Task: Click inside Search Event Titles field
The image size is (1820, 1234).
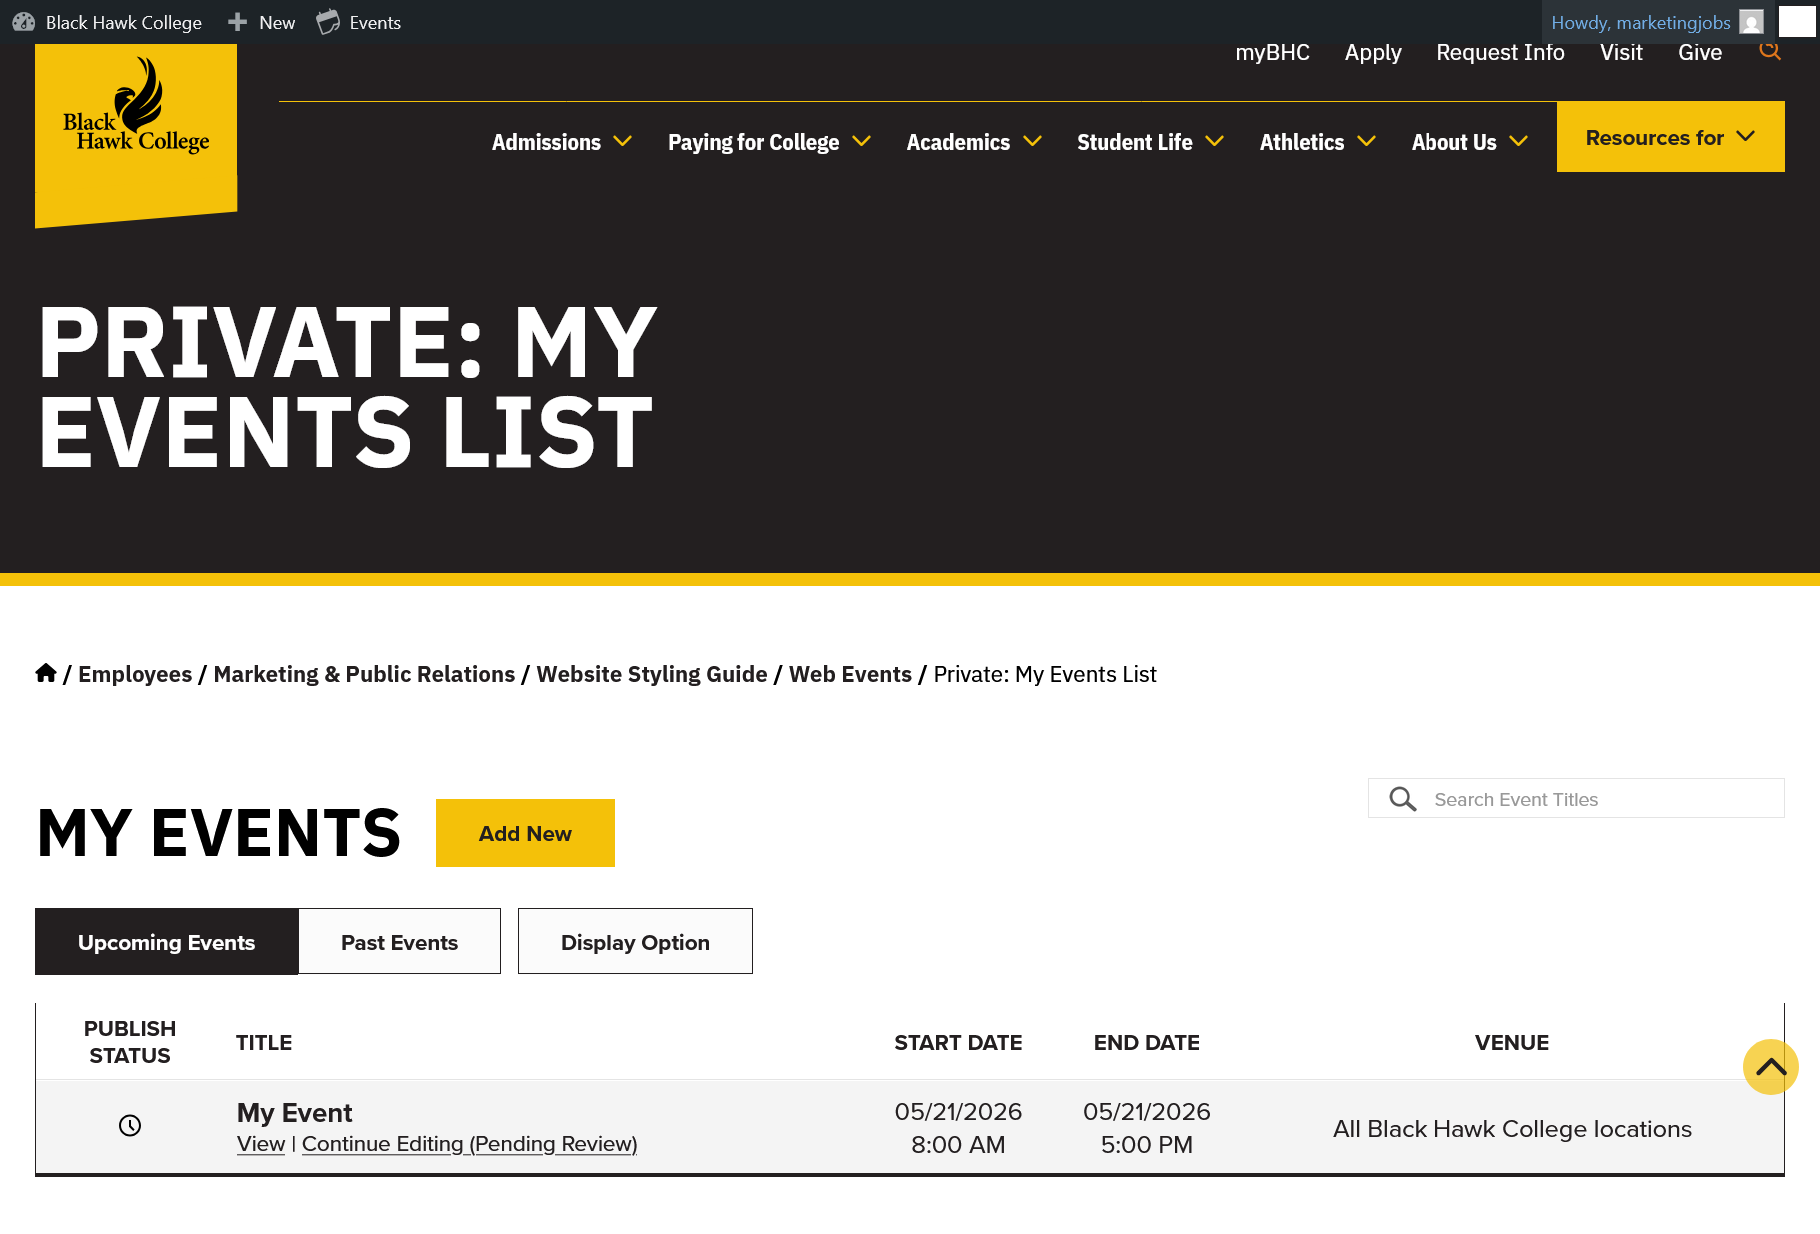Action: click(1576, 799)
